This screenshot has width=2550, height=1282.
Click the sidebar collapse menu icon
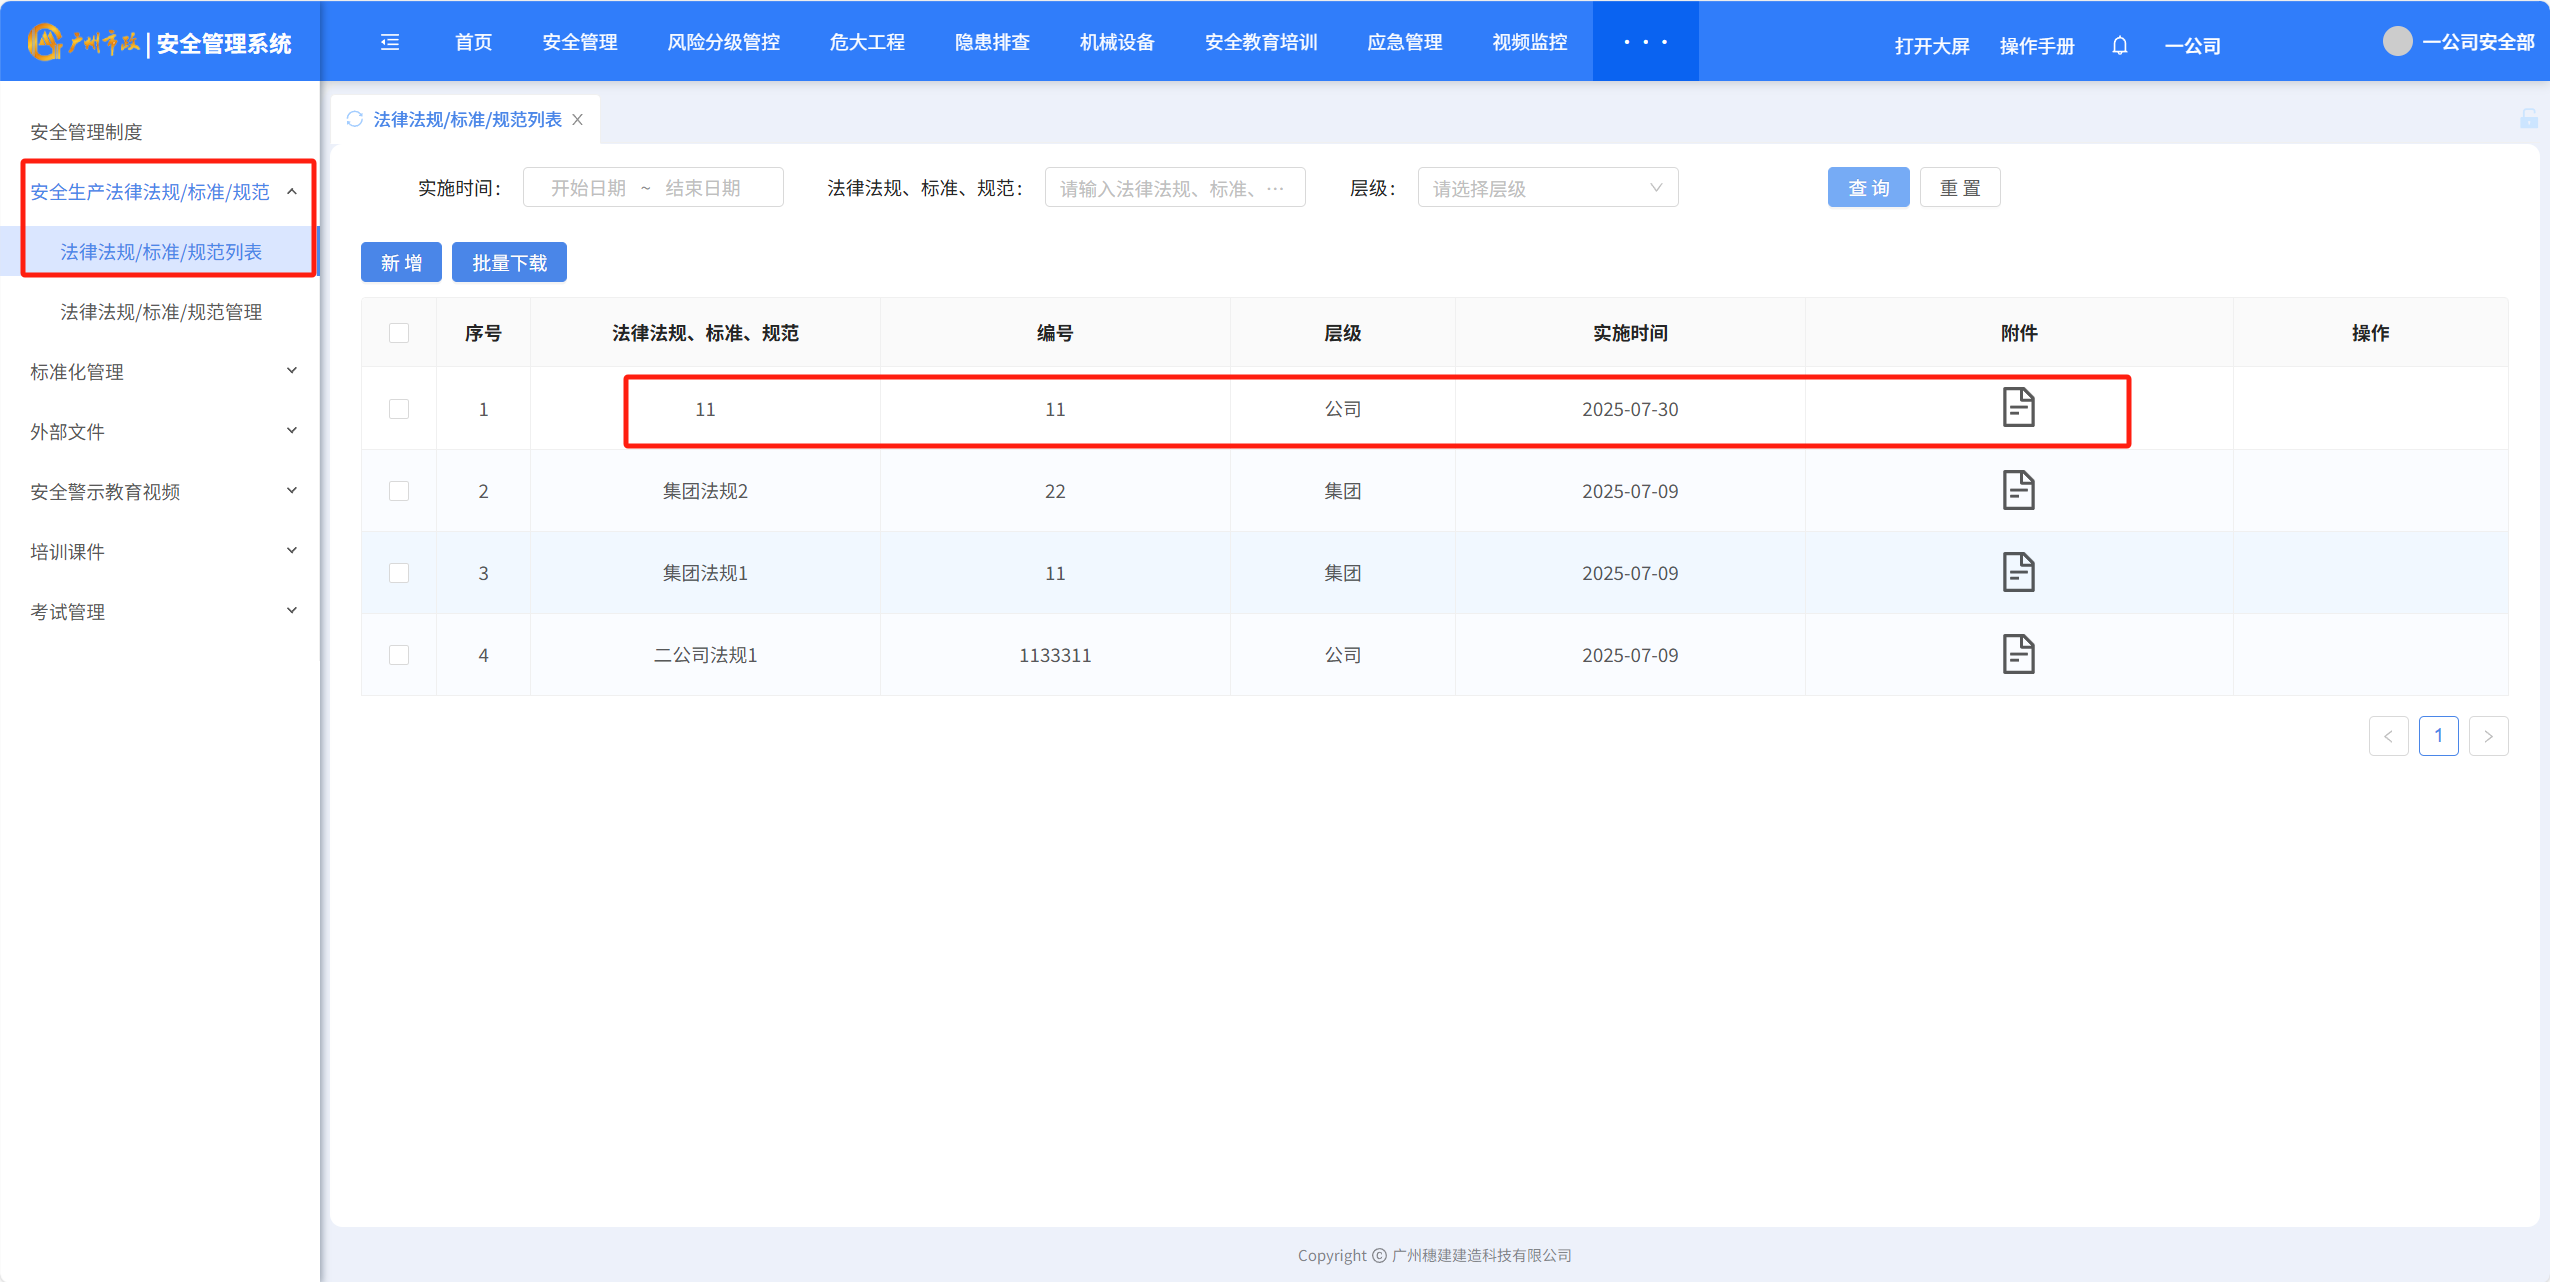390,42
